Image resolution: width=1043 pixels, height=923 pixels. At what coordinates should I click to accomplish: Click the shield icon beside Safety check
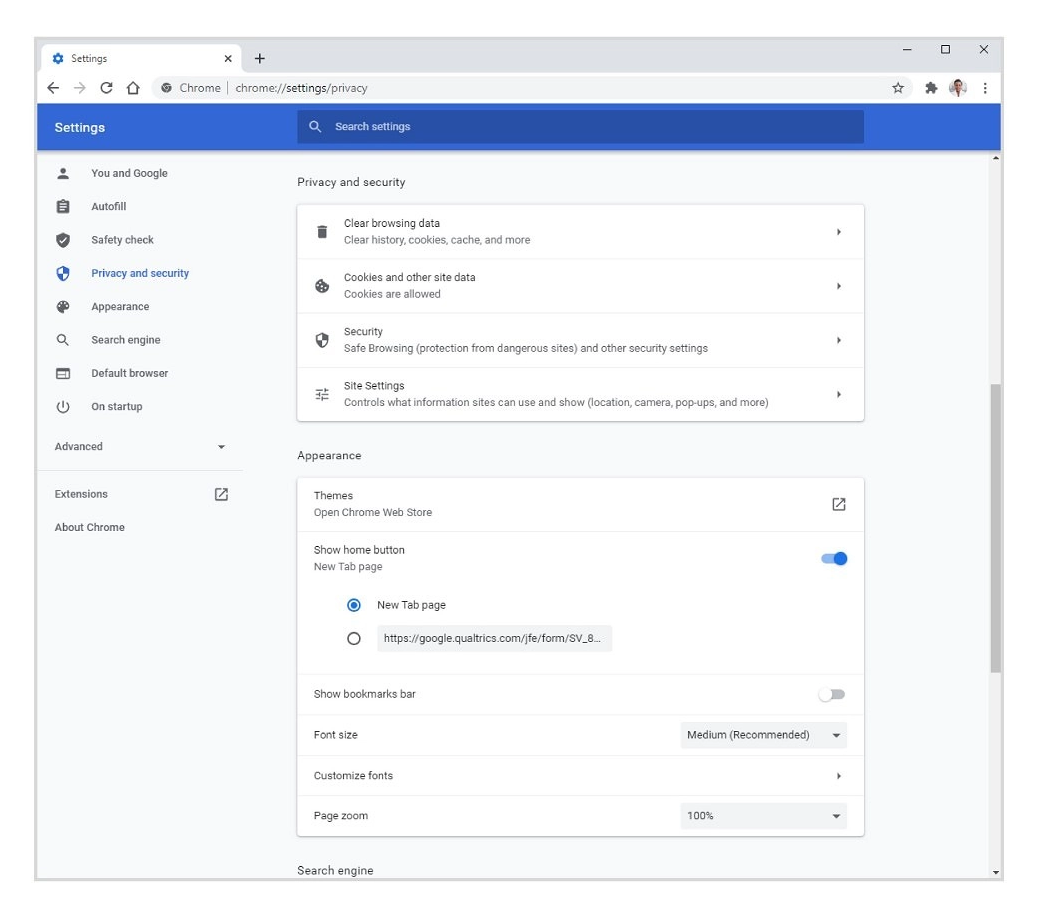(x=63, y=240)
